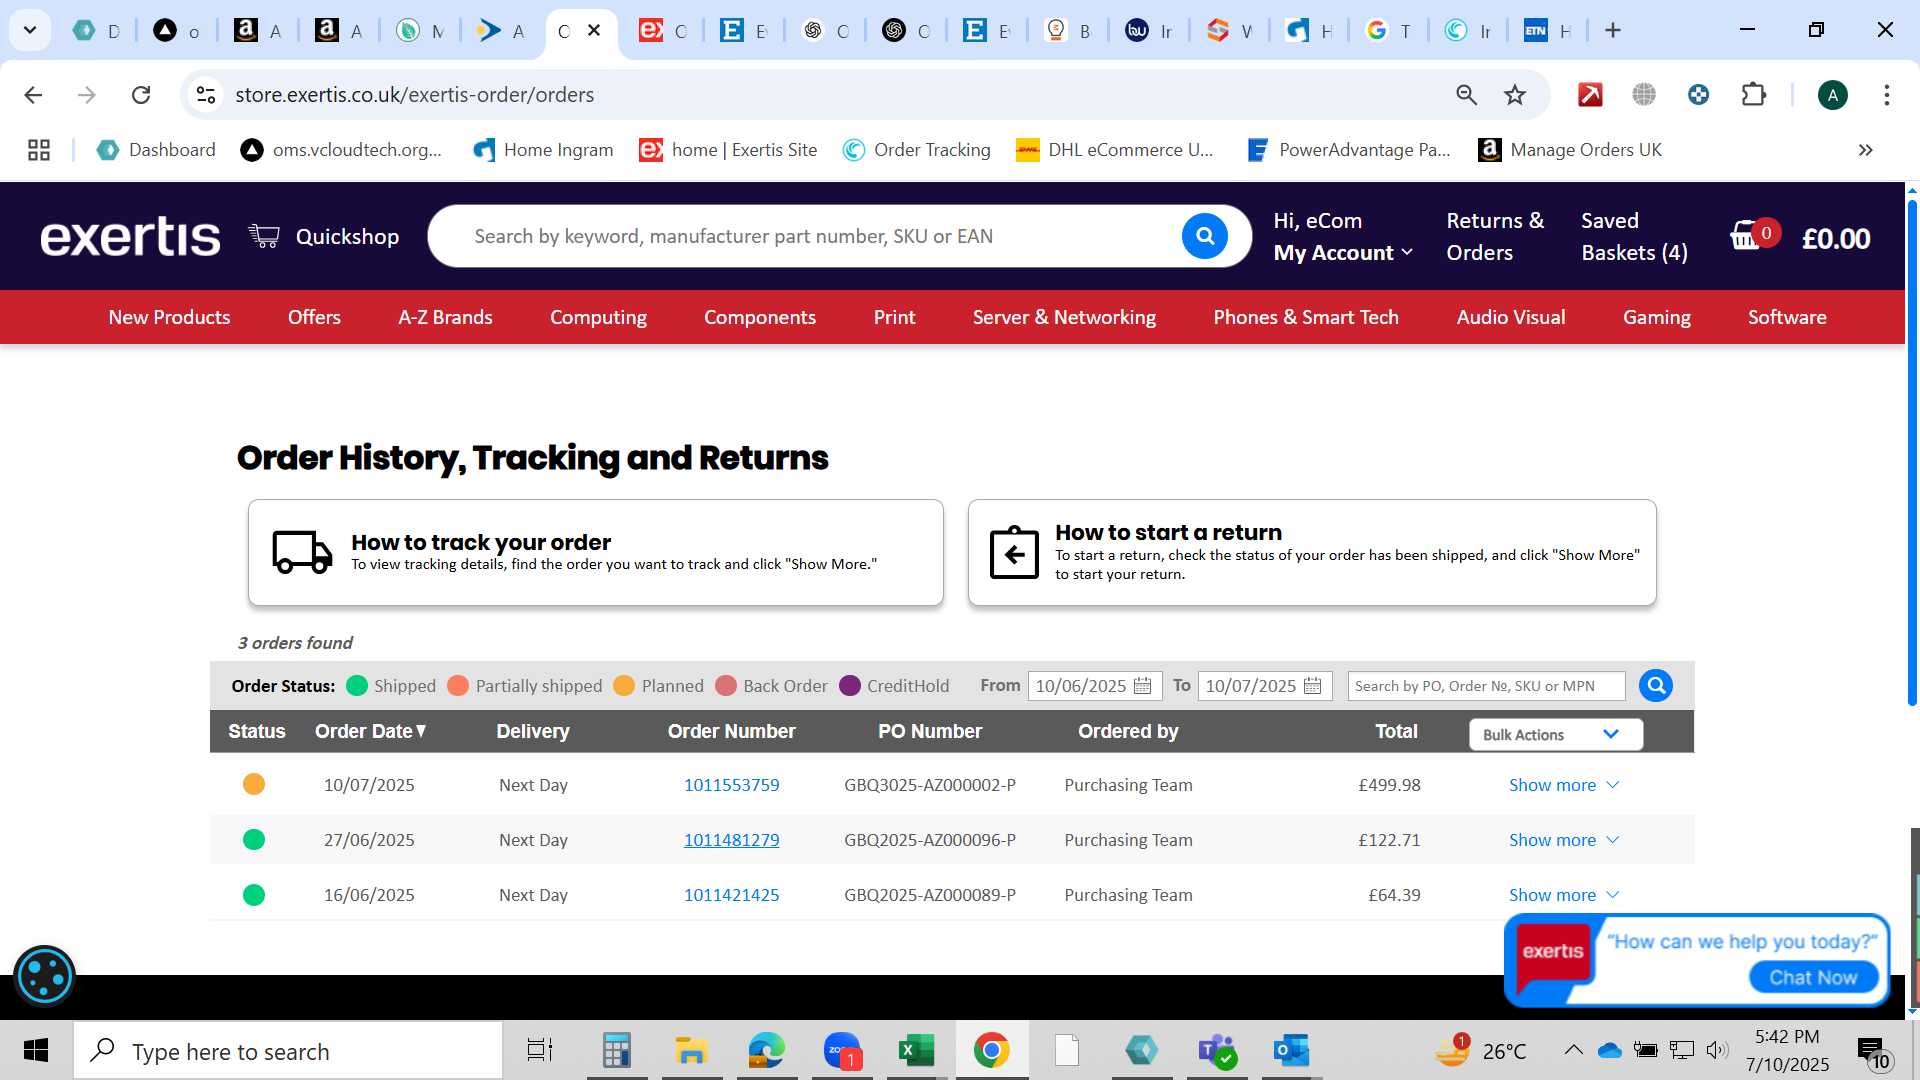Open the Chrome profile avatar
Viewport: 1920px width, 1080px height.
(x=1832, y=95)
